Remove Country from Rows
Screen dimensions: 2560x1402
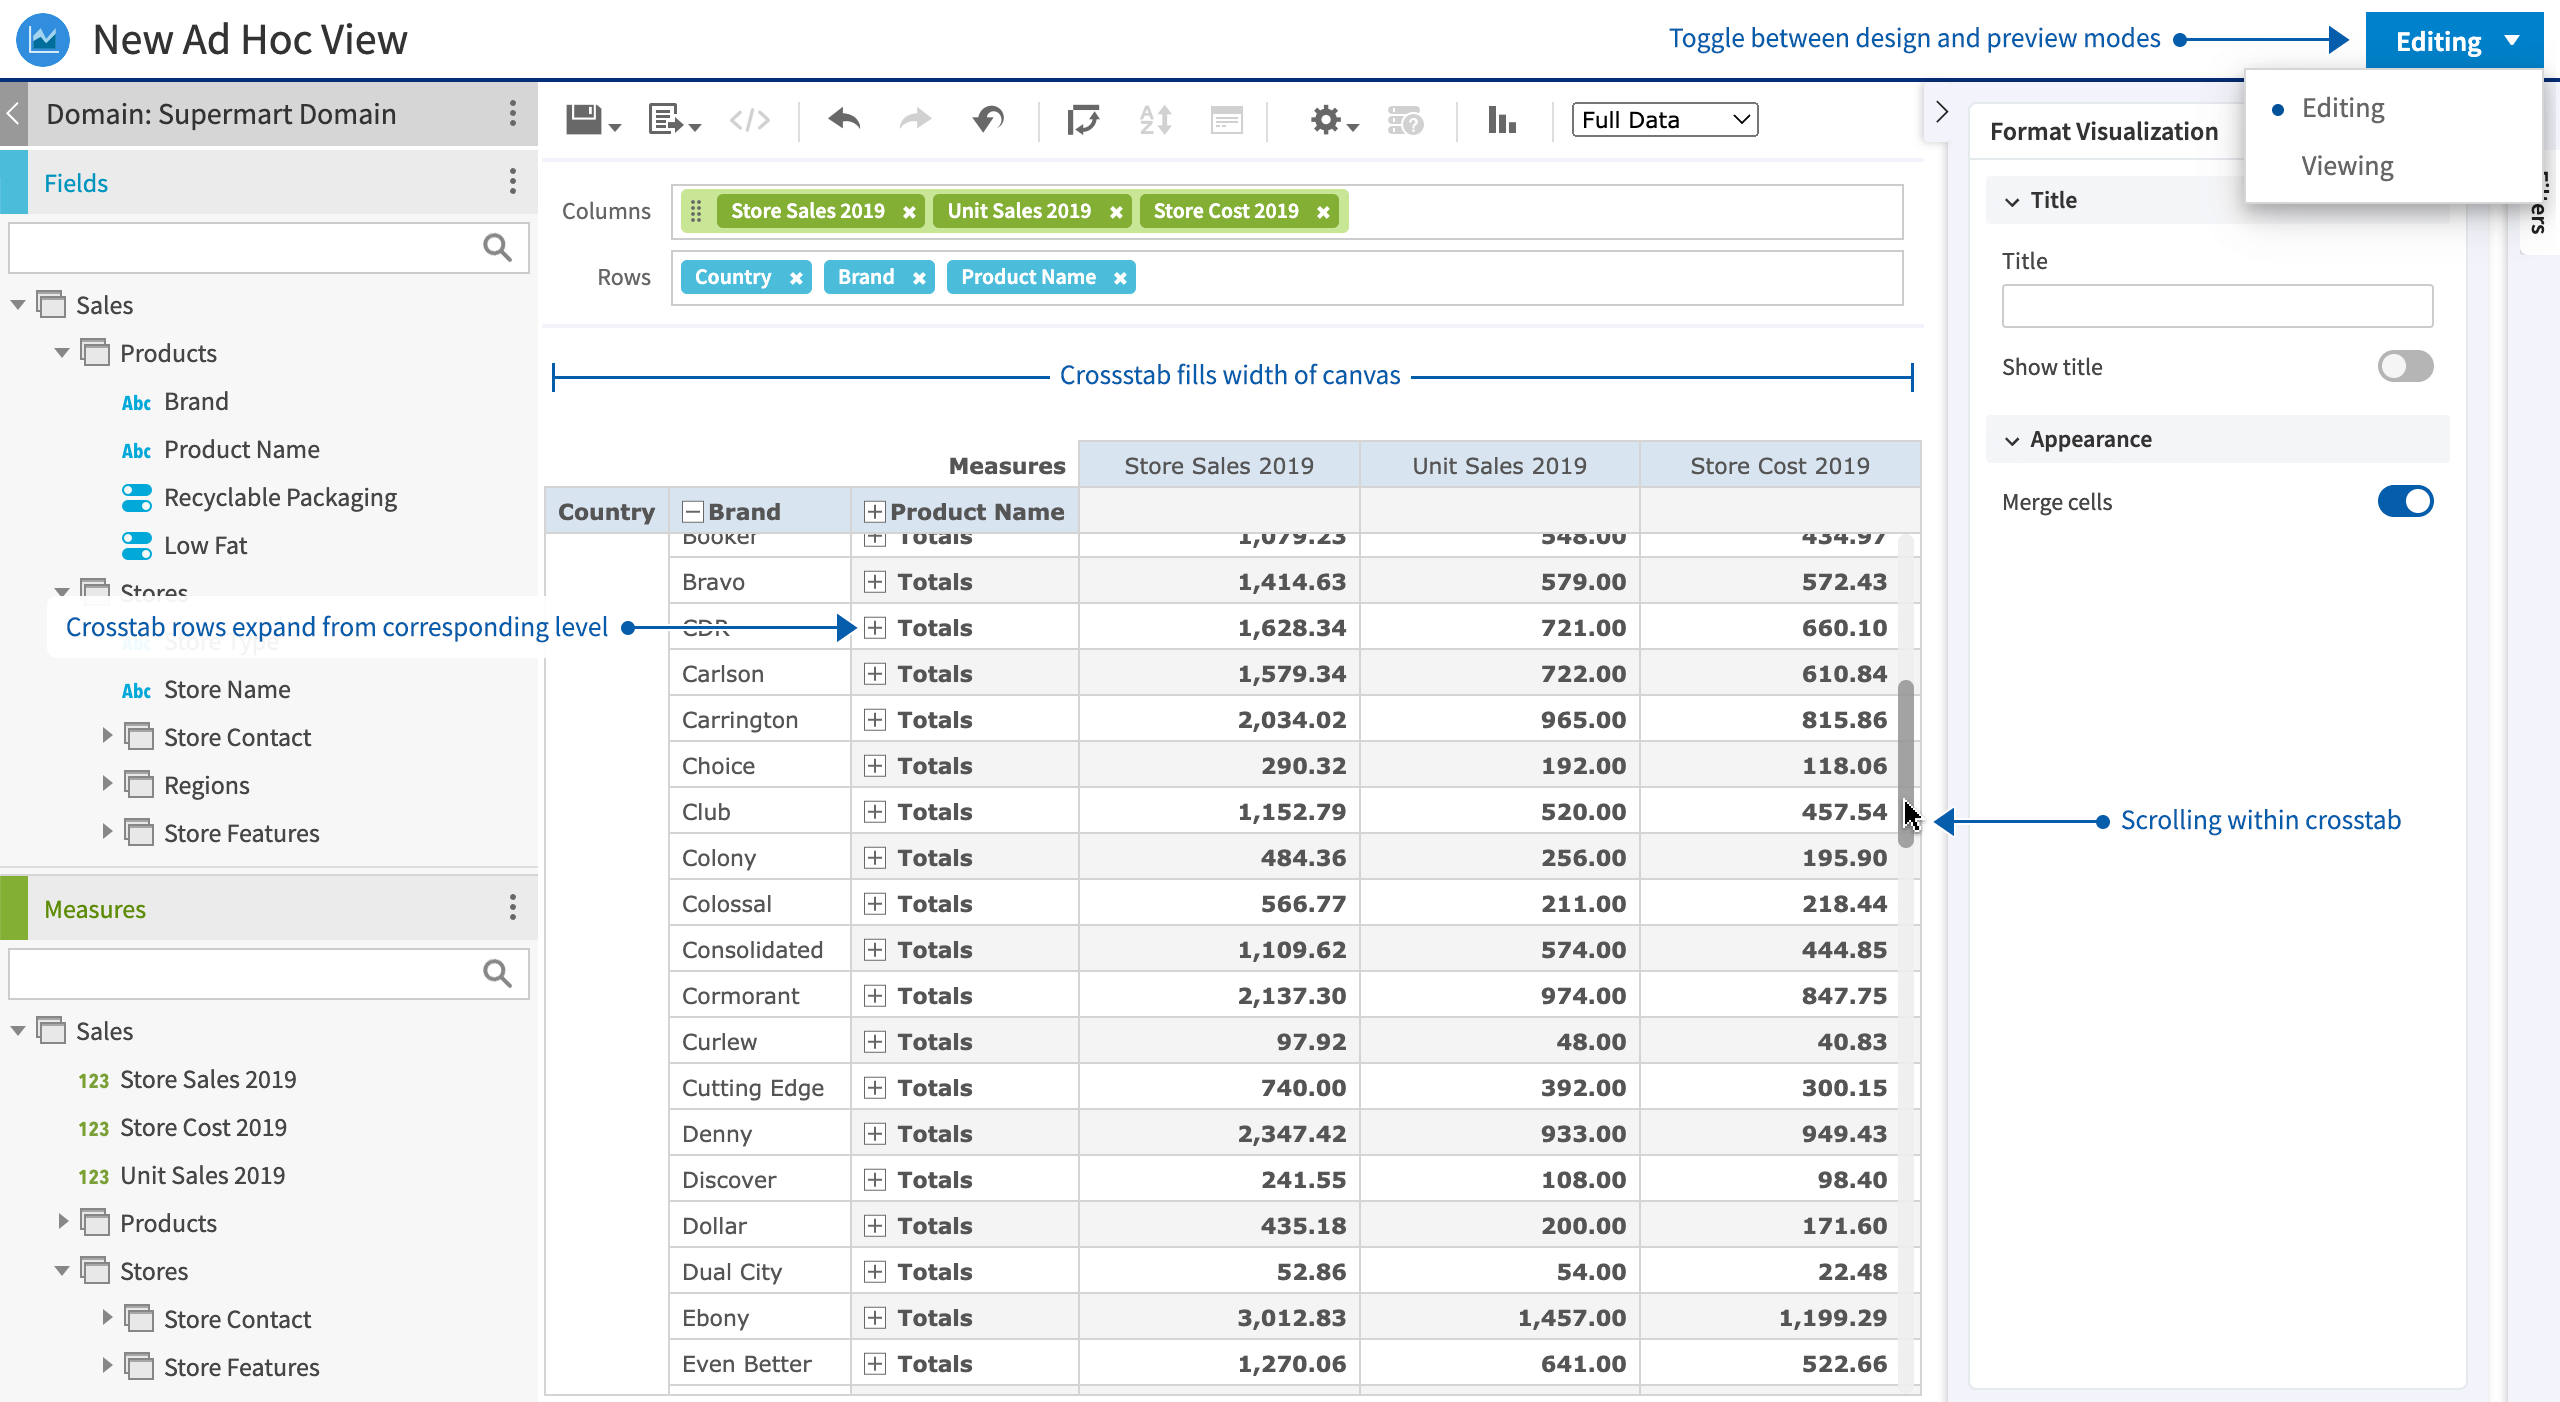pyautogui.click(x=796, y=278)
